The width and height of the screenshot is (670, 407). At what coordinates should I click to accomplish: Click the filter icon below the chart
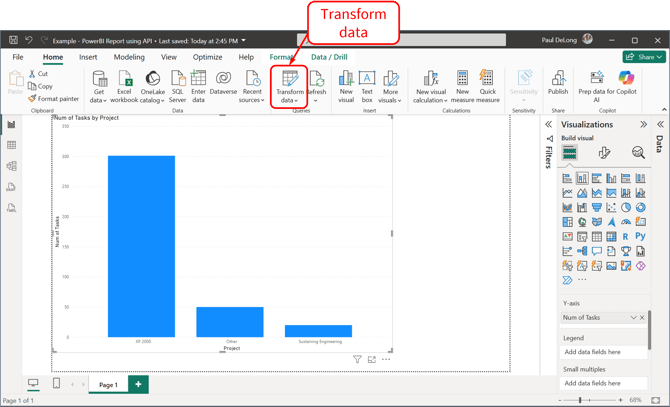pos(357,360)
